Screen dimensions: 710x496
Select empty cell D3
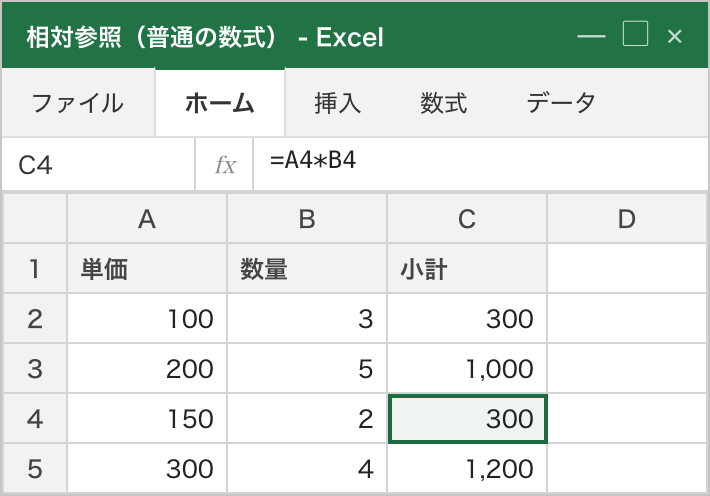point(627,368)
